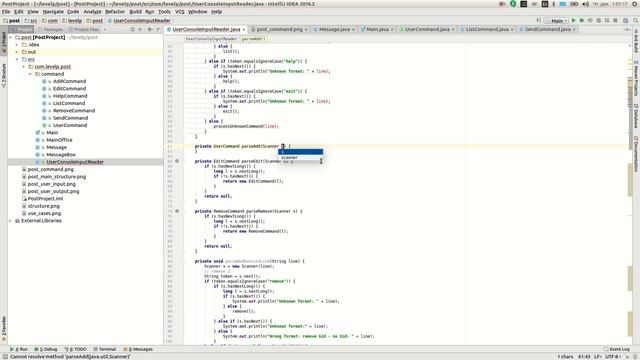Open the system power cog menu
The height and width of the screenshot is (360, 640).
(x=635, y=4)
